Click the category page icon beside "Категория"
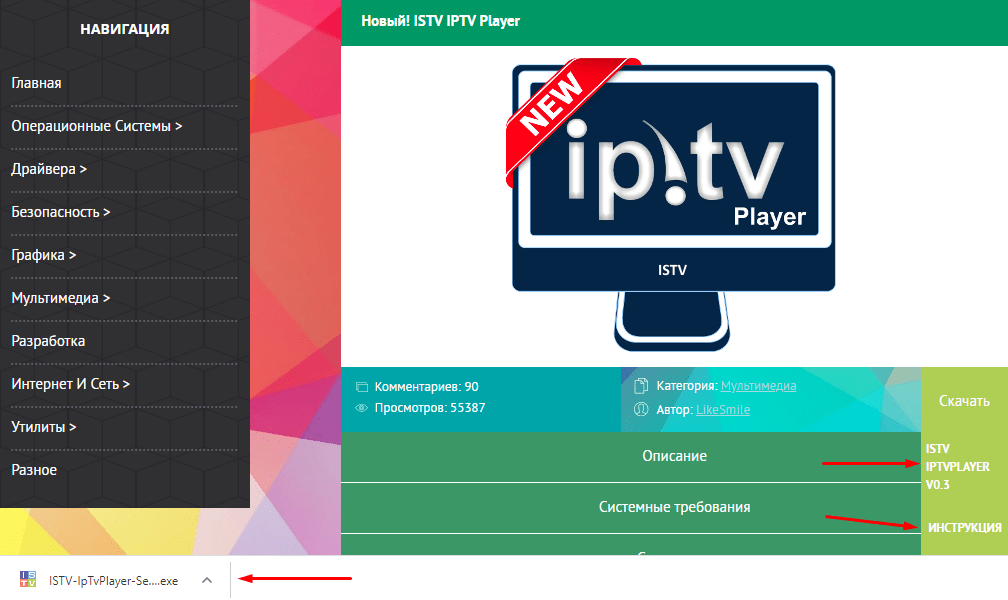This screenshot has width=1008, height=600. coord(641,385)
